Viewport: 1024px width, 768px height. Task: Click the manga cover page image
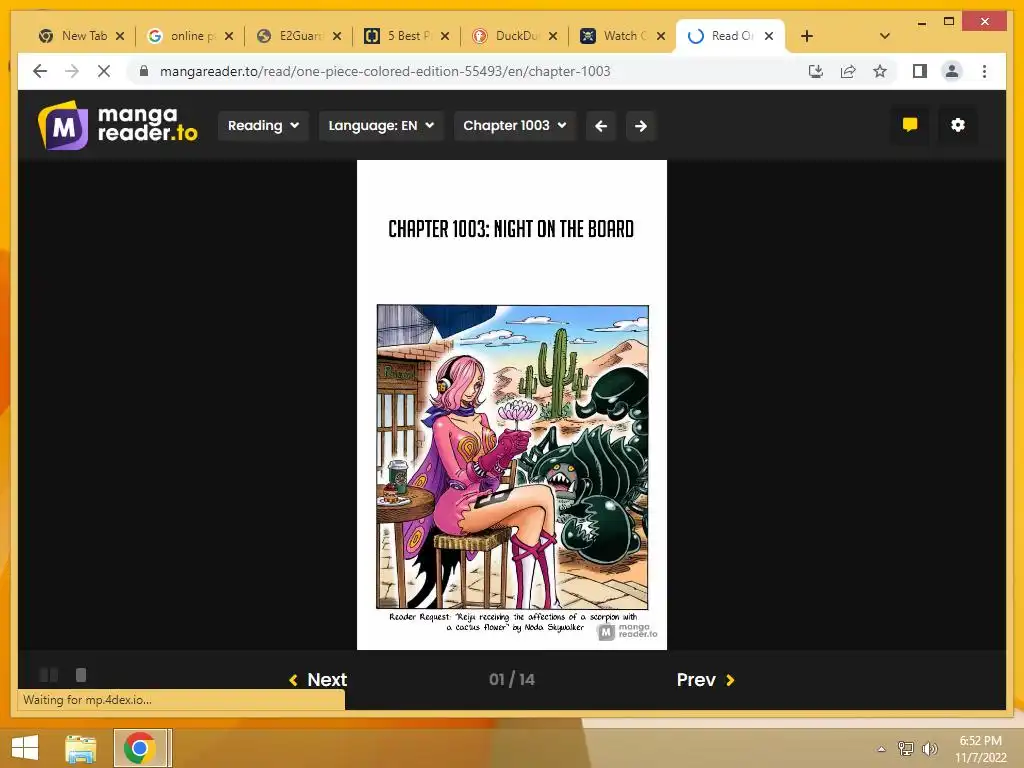(512, 405)
